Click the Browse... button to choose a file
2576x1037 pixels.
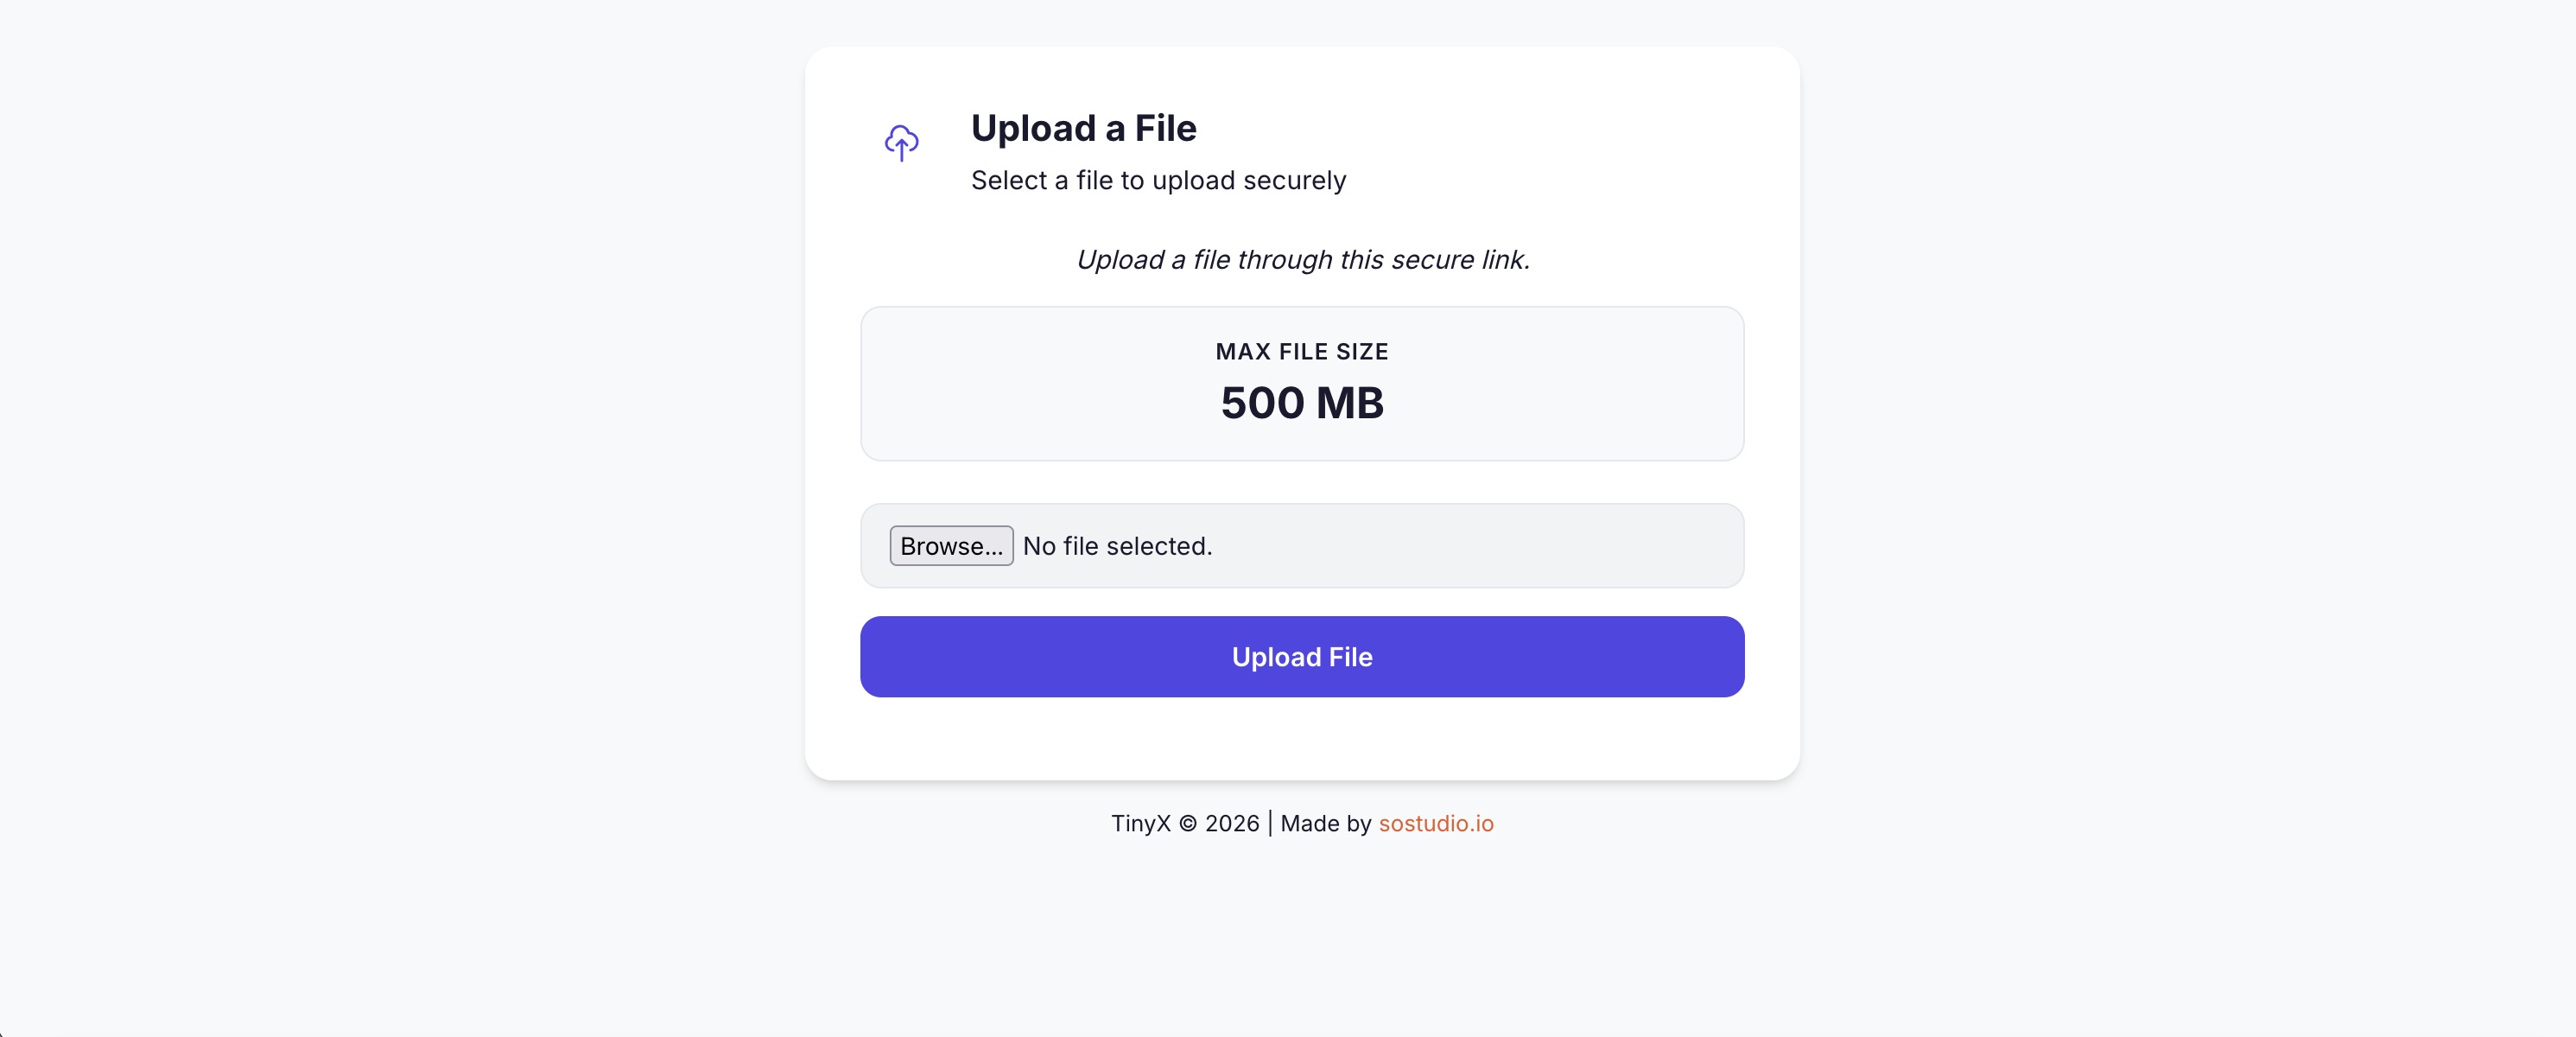pyautogui.click(x=950, y=546)
